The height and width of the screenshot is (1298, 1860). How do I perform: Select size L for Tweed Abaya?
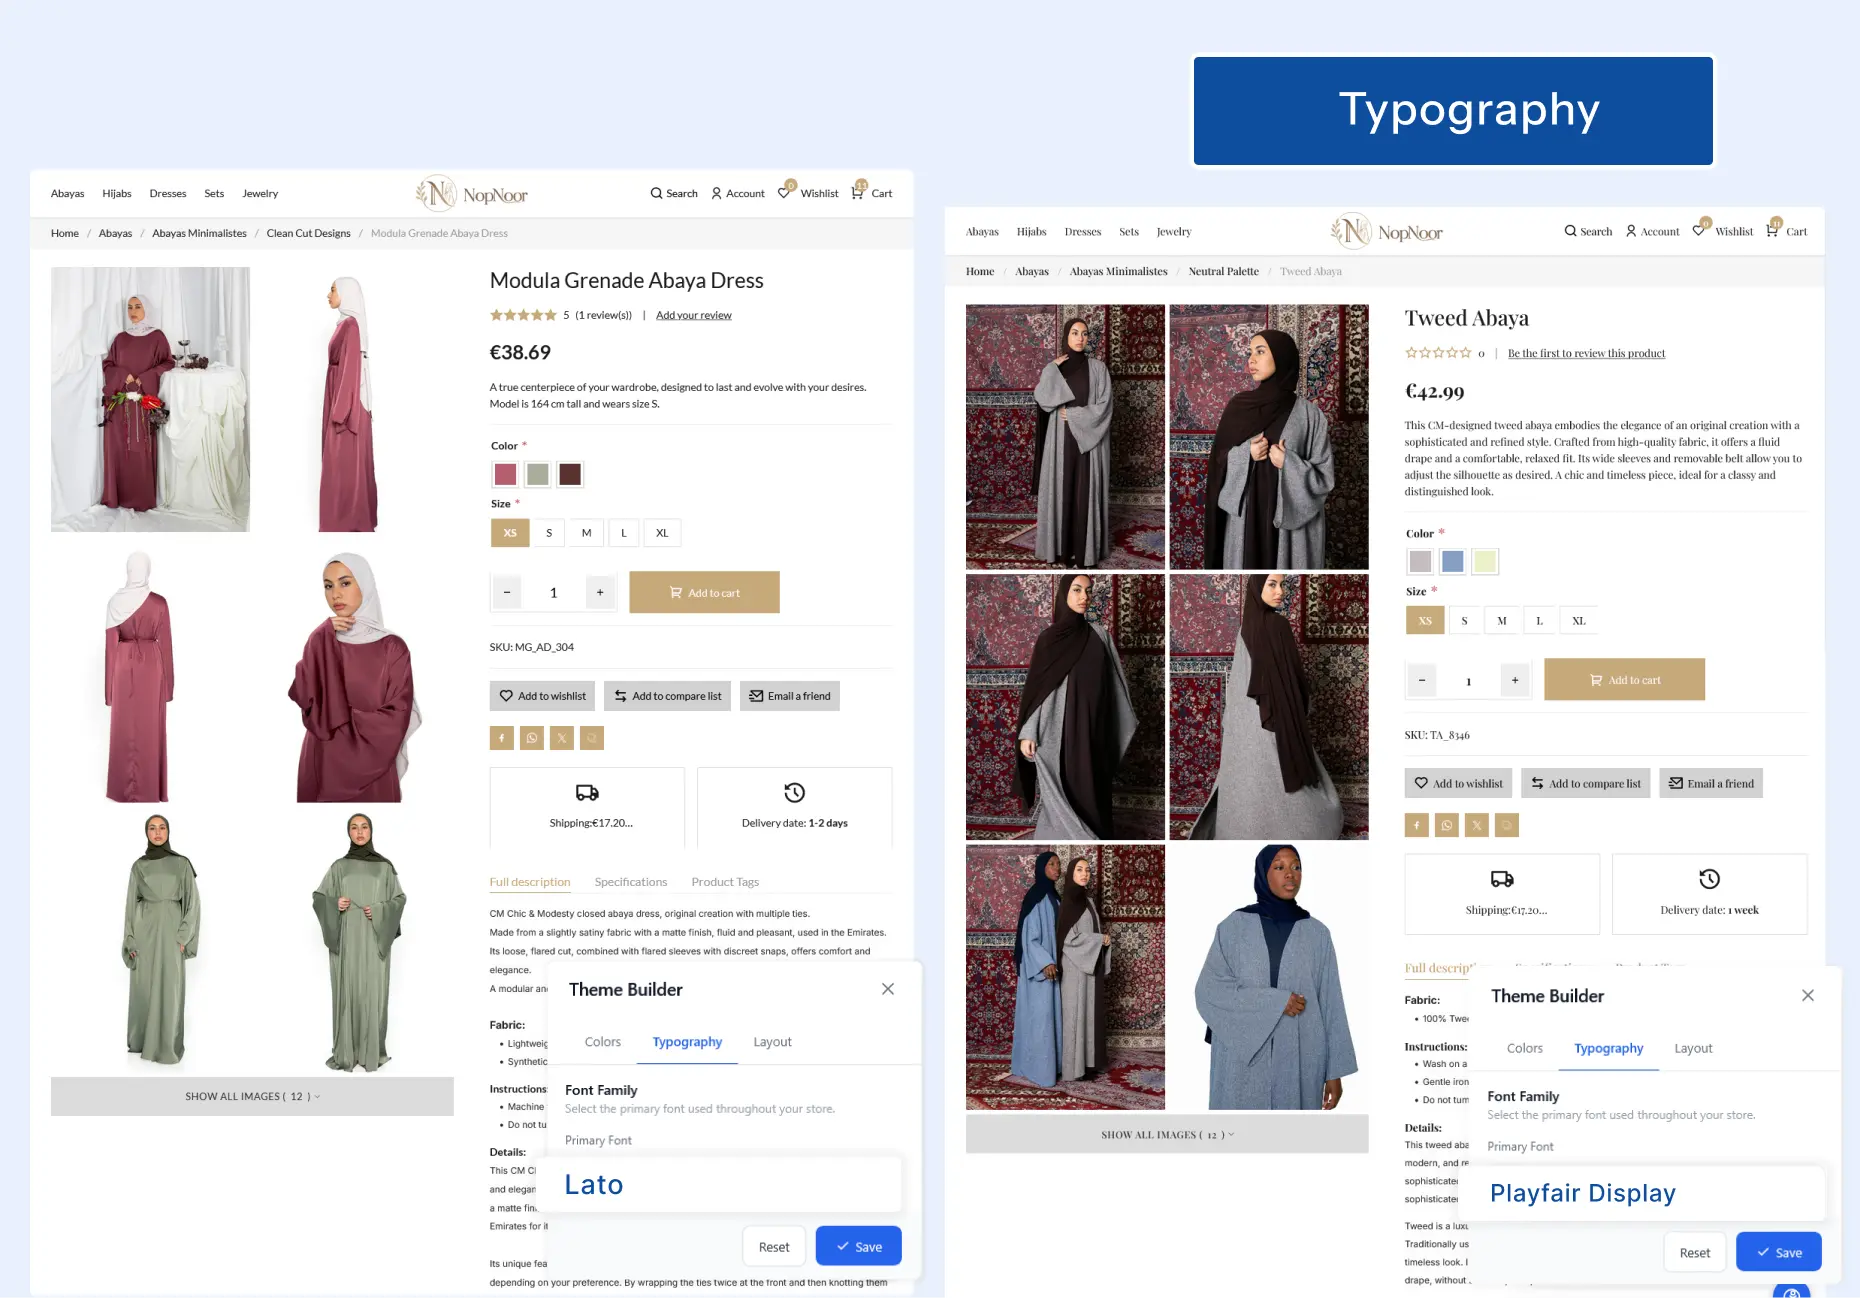[1540, 621]
